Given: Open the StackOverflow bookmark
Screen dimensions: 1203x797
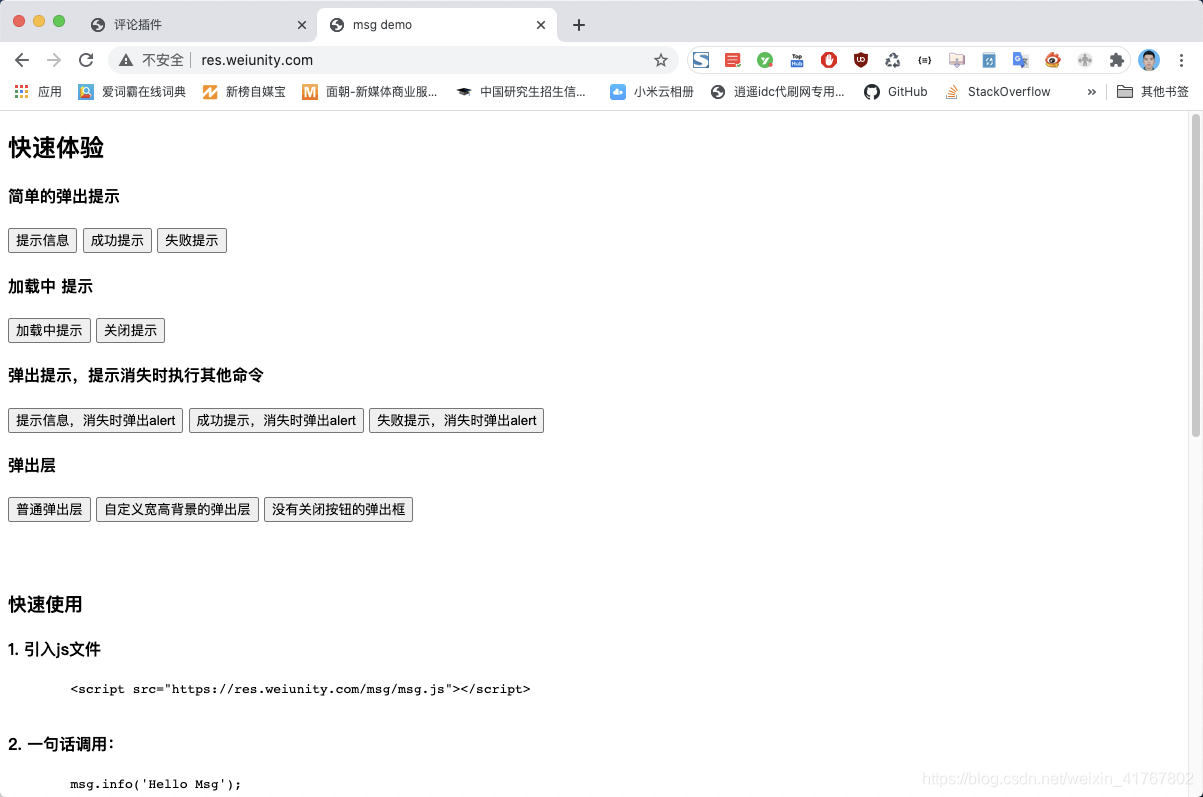Looking at the screenshot, I should [x=997, y=91].
